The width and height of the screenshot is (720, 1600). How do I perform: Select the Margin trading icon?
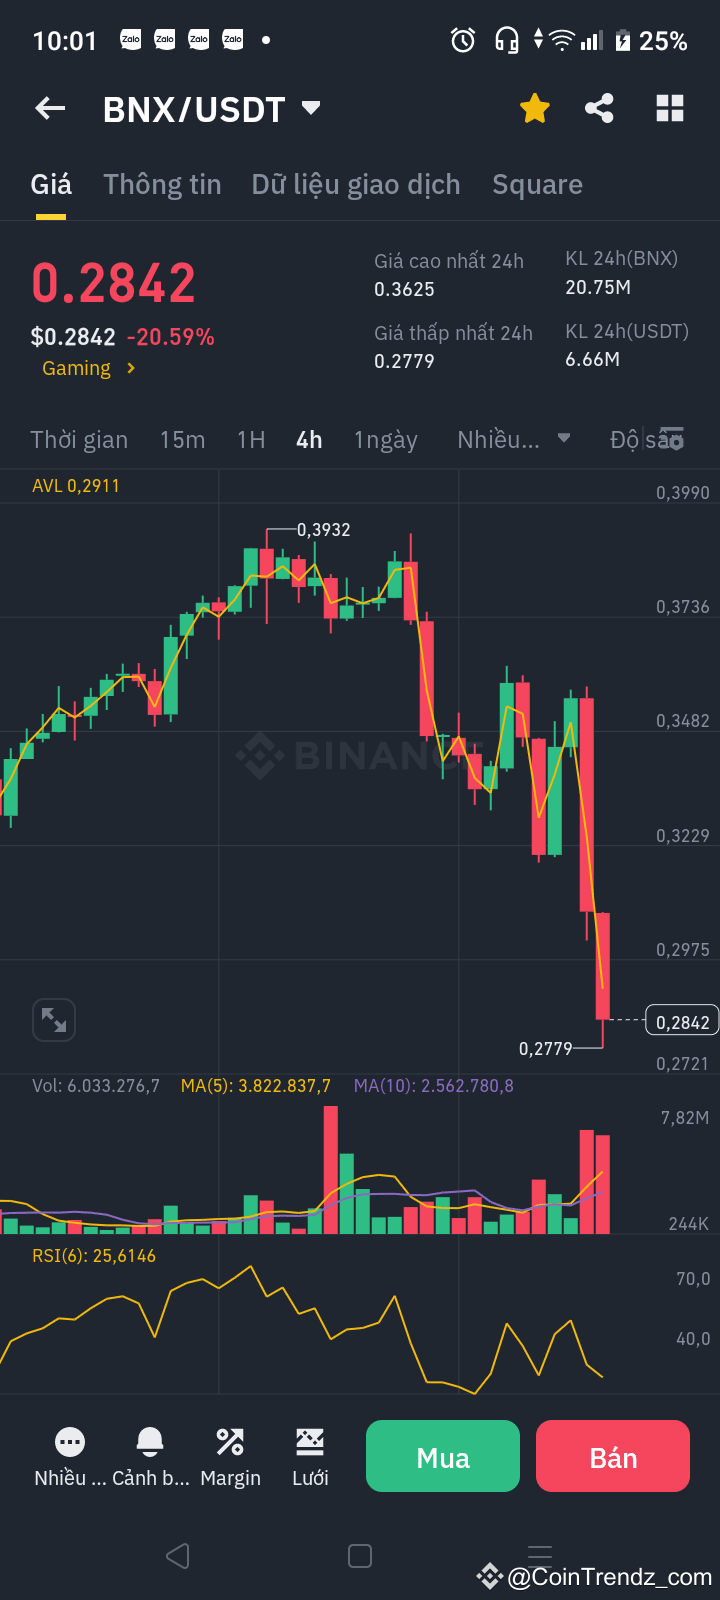(x=230, y=1455)
